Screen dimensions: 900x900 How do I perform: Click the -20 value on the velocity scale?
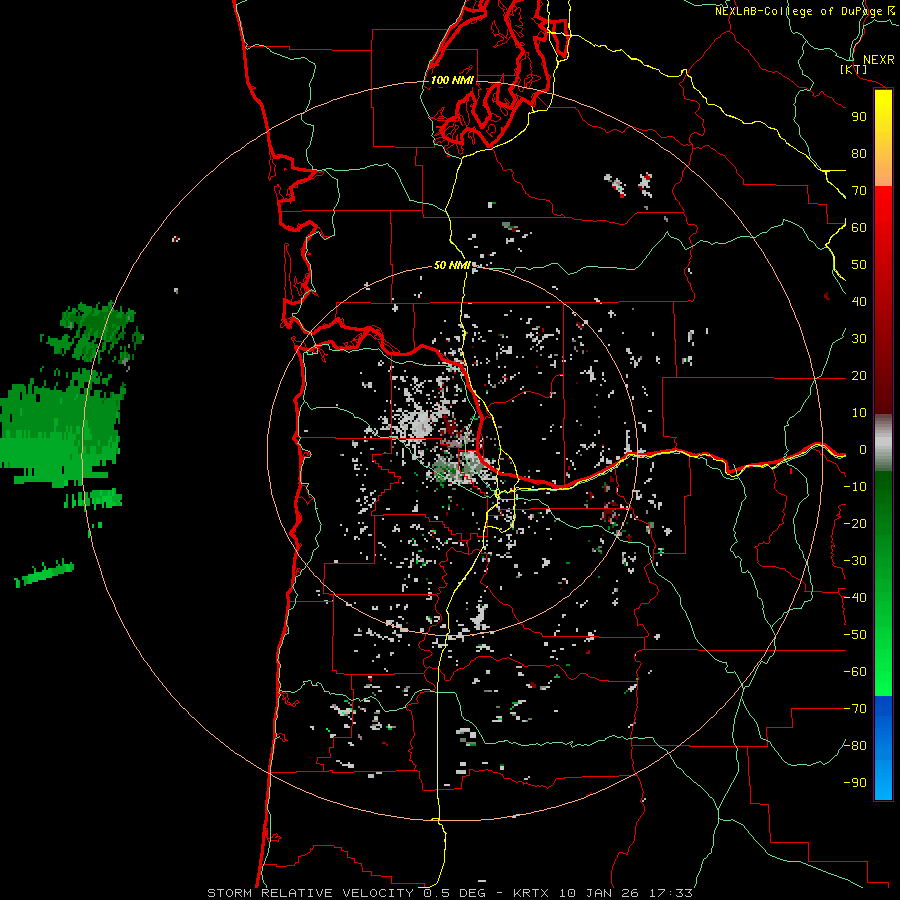click(x=855, y=524)
